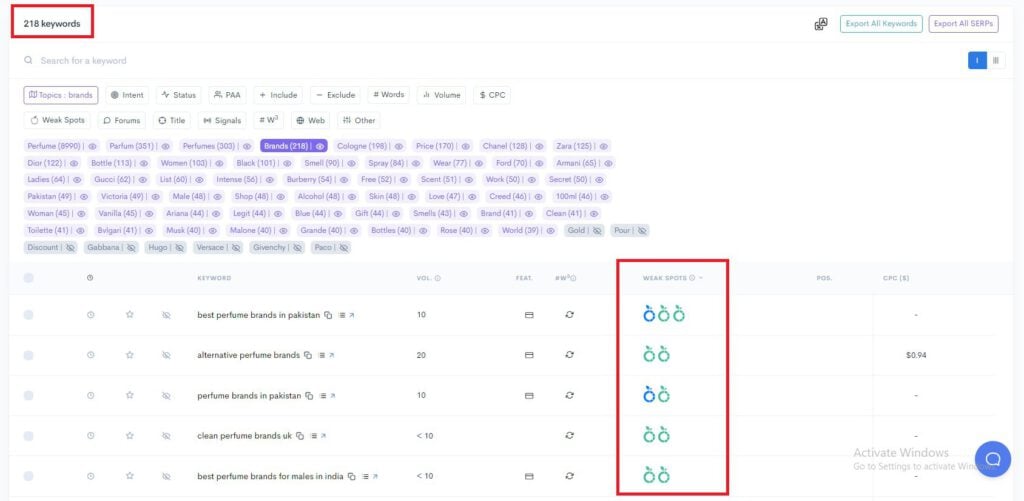Check the 'best perfume brands in pakistan' row
This screenshot has width=1024, height=501.
[28, 315]
